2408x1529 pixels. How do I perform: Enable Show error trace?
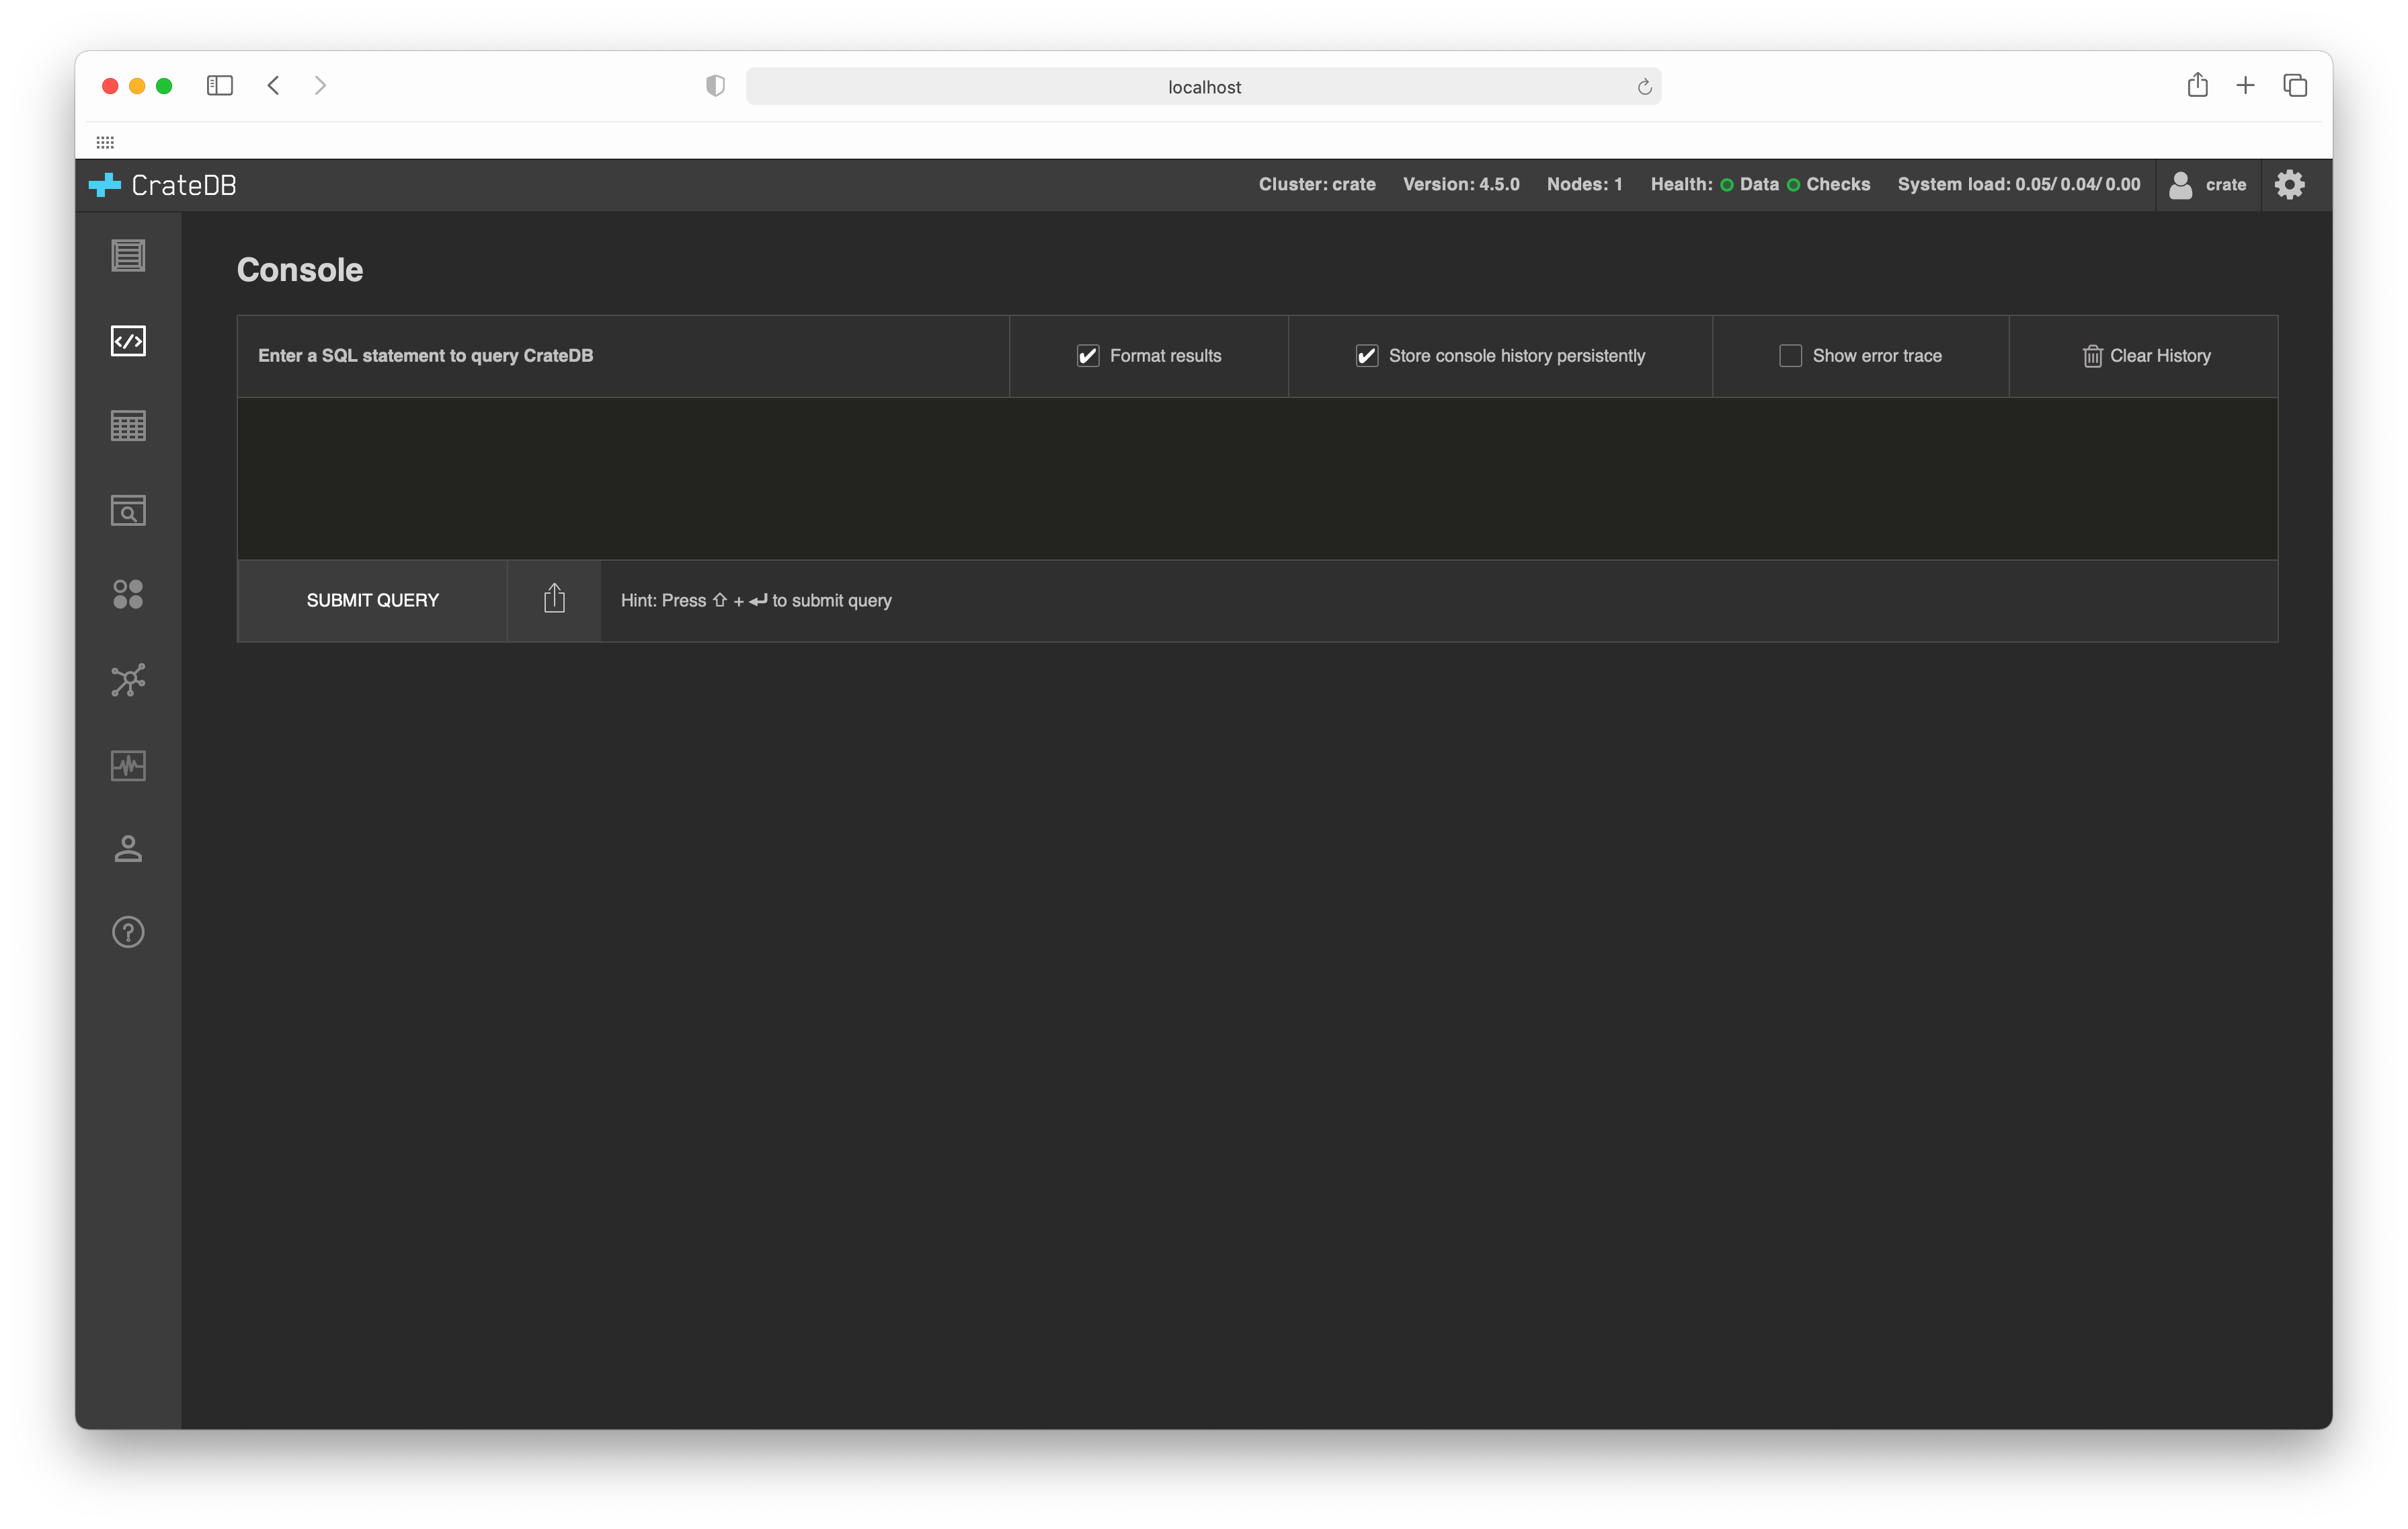coord(1790,355)
